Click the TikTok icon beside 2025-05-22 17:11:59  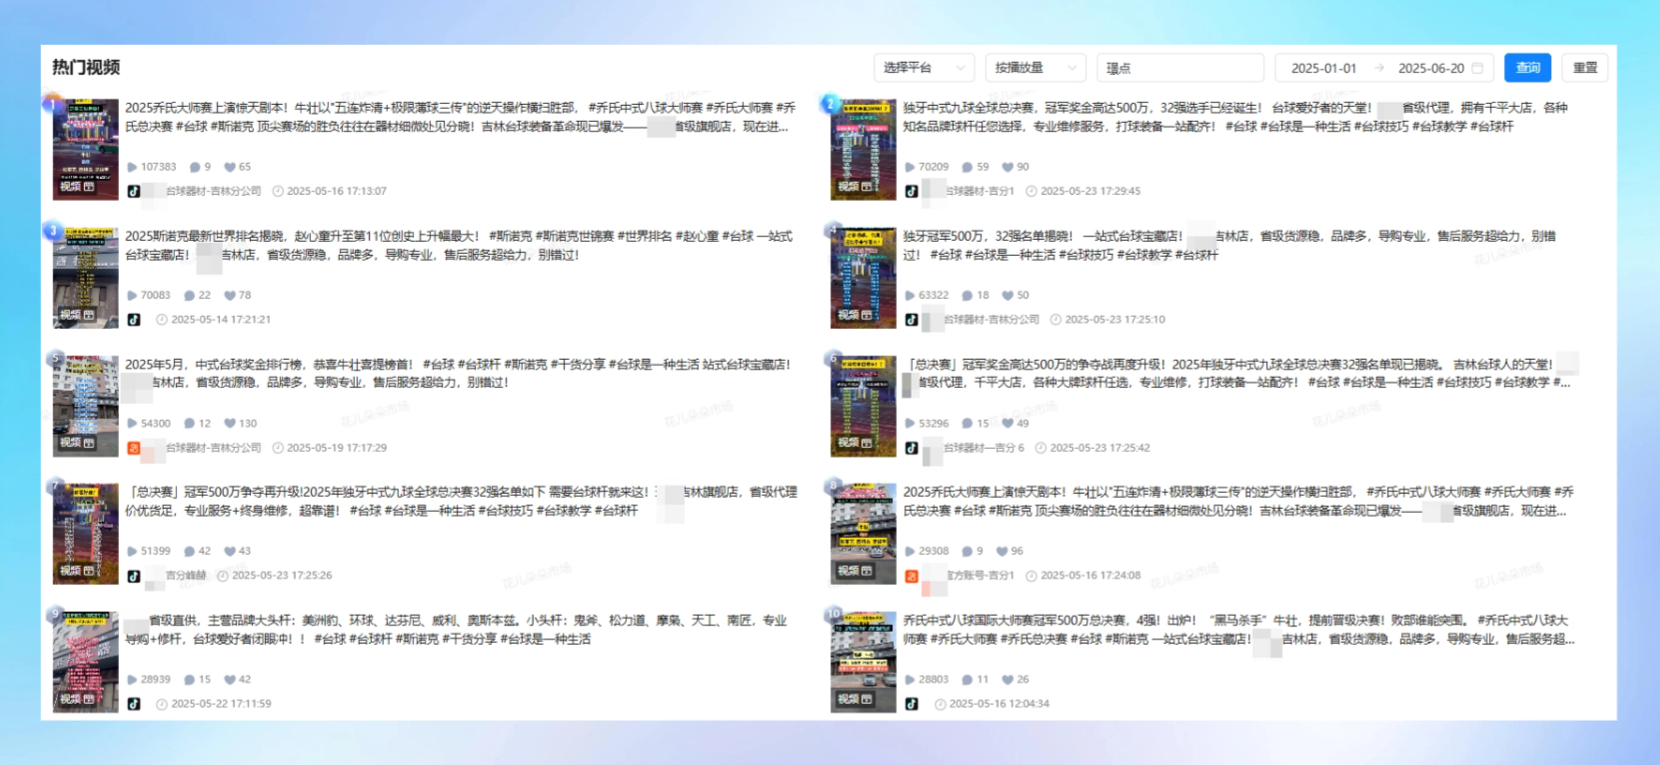pyautogui.click(x=134, y=704)
